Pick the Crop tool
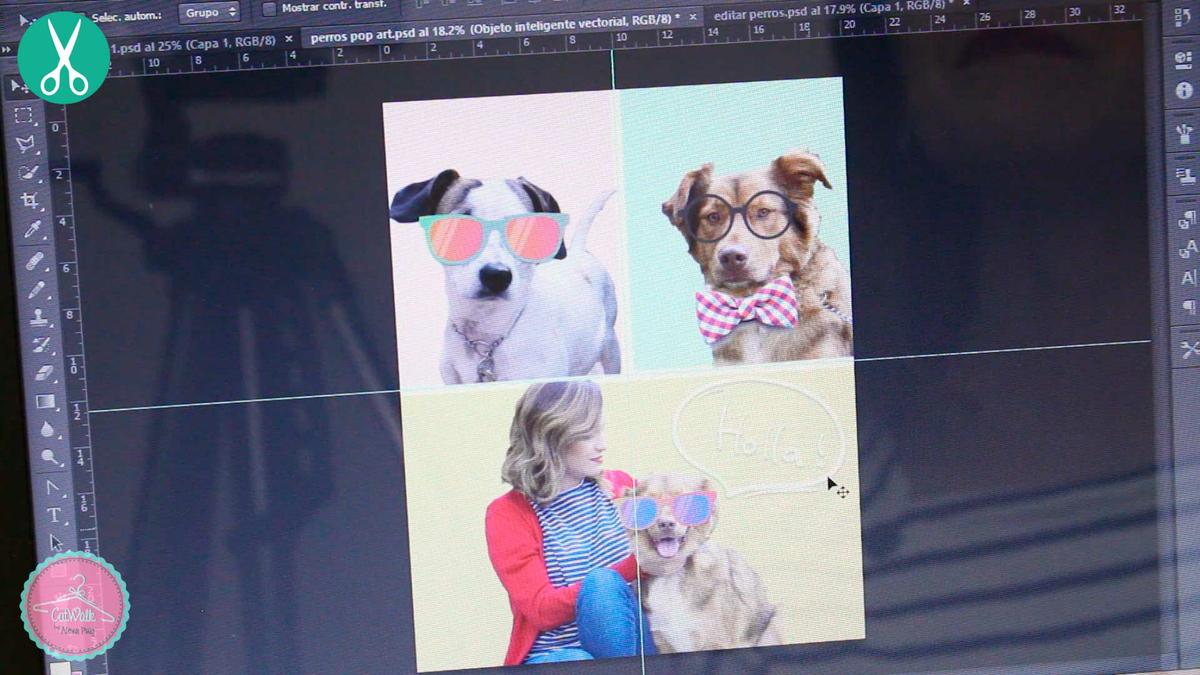Screen dimensions: 1200x675 [30, 200]
